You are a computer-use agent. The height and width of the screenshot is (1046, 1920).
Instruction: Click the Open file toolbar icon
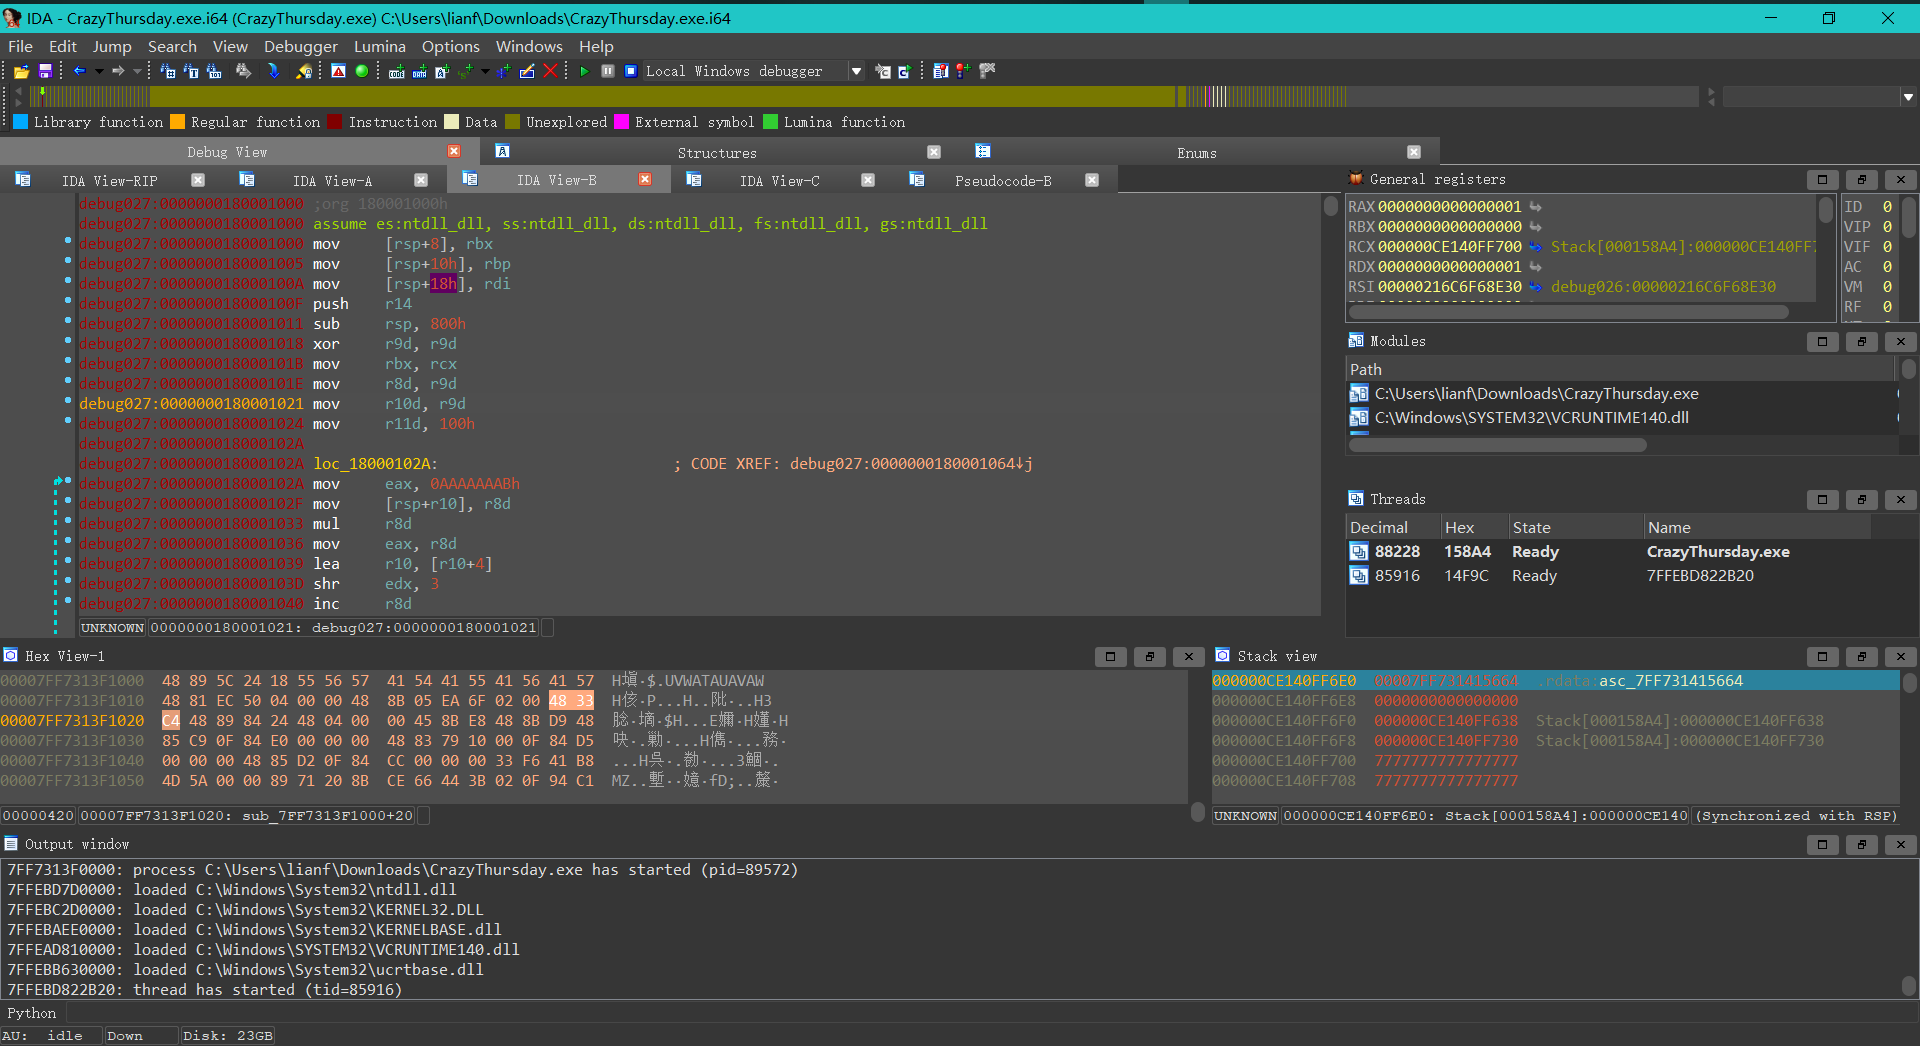(x=21, y=71)
